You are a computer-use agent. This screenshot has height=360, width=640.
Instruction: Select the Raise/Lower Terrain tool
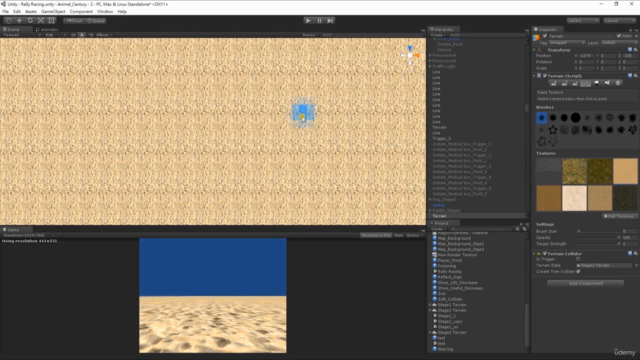pyautogui.click(x=553, y=83)
